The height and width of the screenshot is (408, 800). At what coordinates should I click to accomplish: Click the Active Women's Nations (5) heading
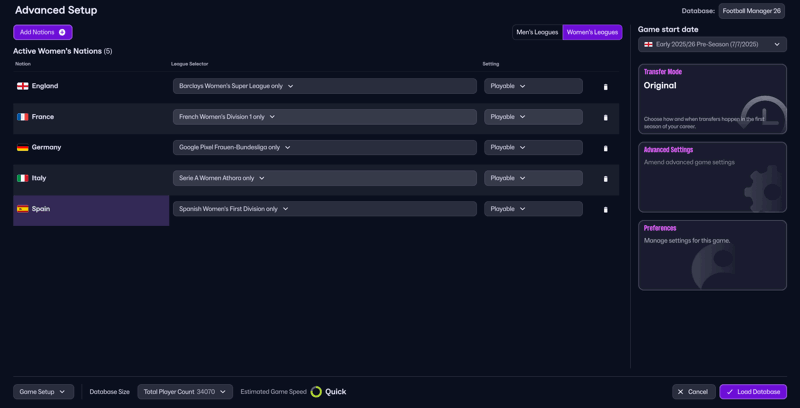(62, 51)
